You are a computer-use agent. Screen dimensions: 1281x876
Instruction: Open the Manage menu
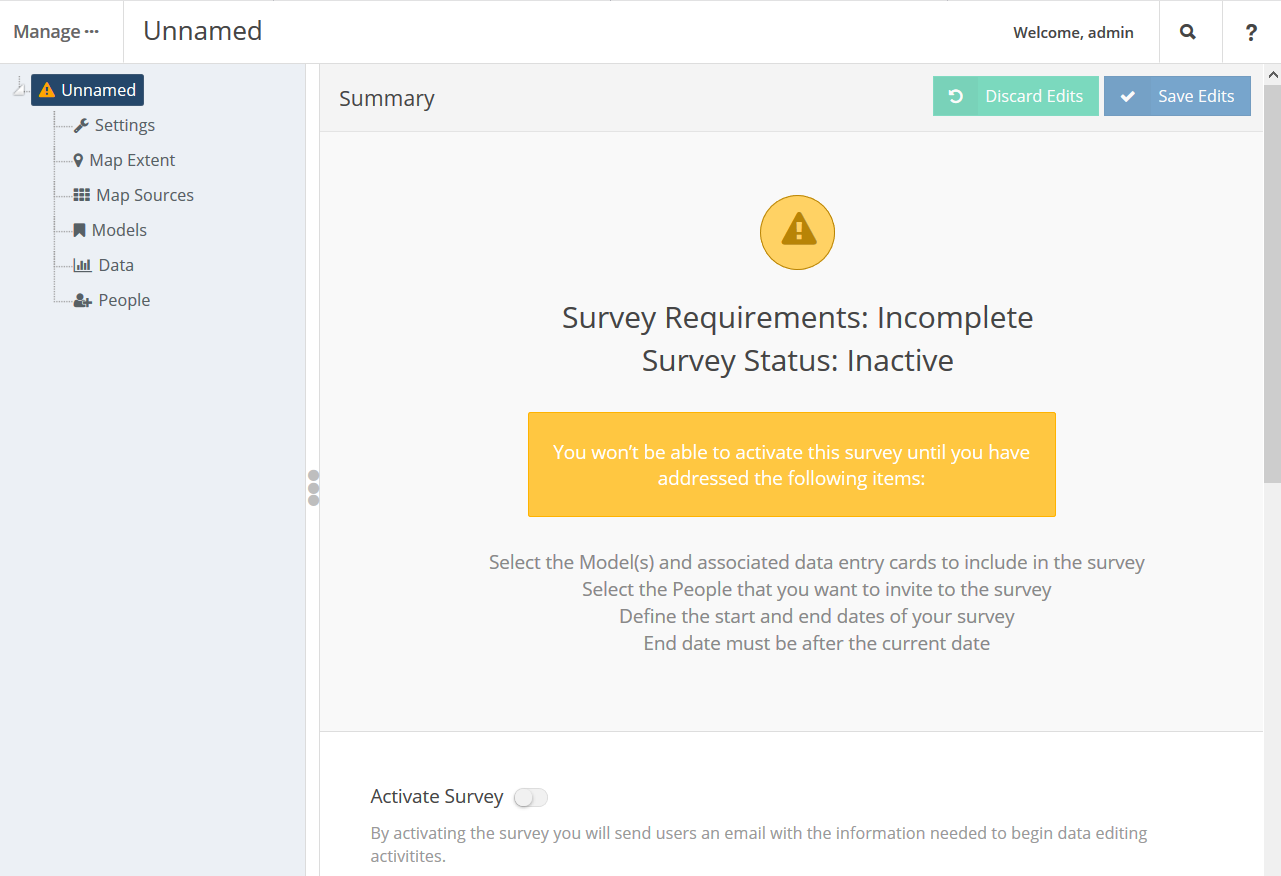(56, 32)
